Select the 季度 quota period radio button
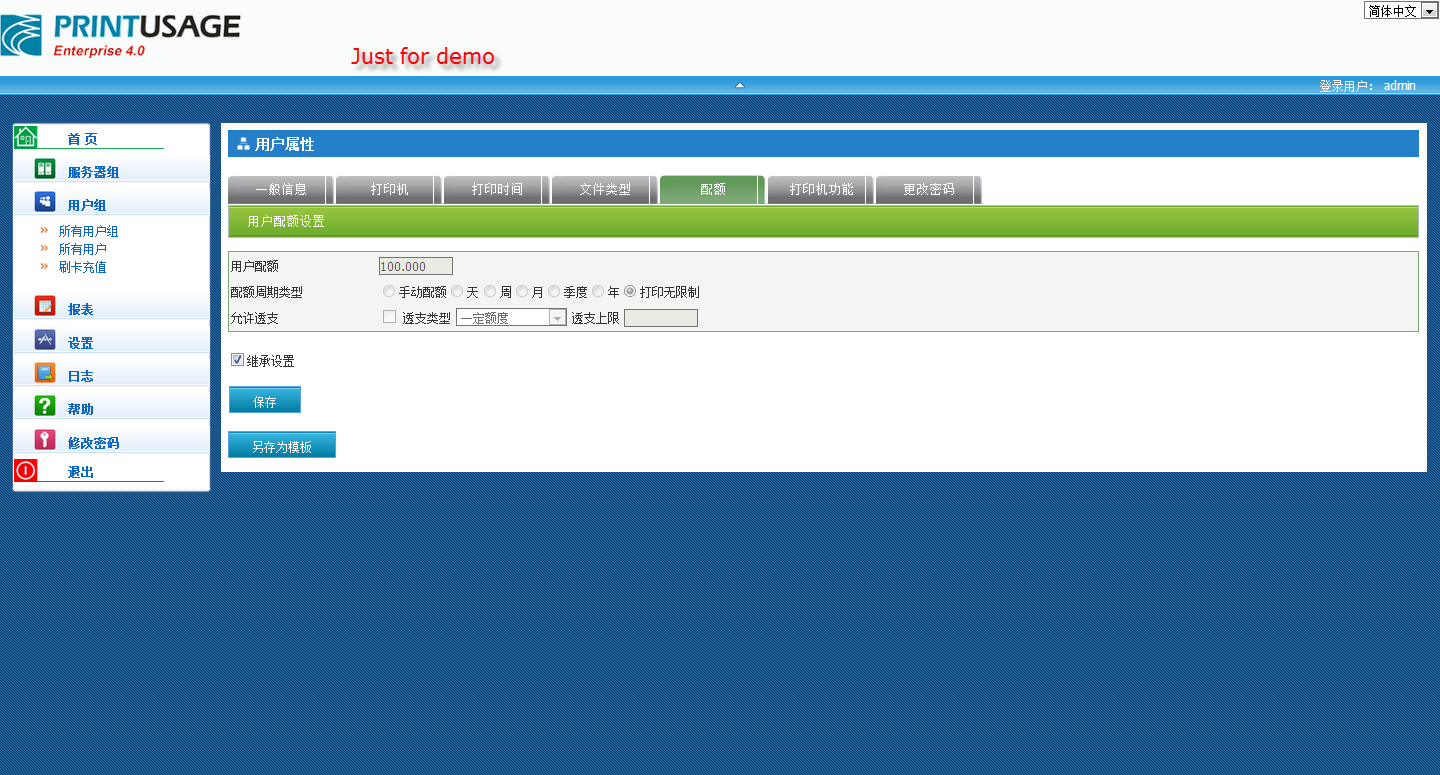 coord(553,292)
